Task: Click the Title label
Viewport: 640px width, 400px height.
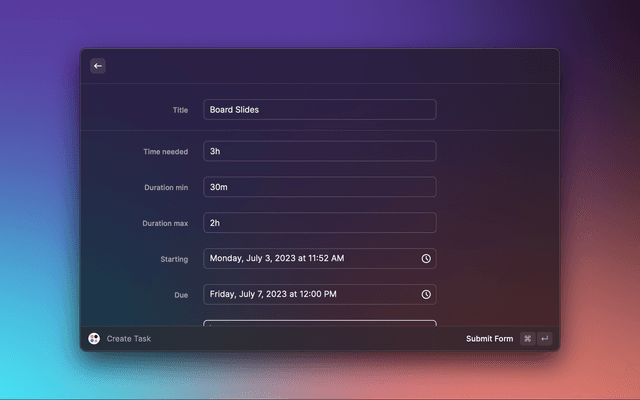Action: tap(180, 110)
